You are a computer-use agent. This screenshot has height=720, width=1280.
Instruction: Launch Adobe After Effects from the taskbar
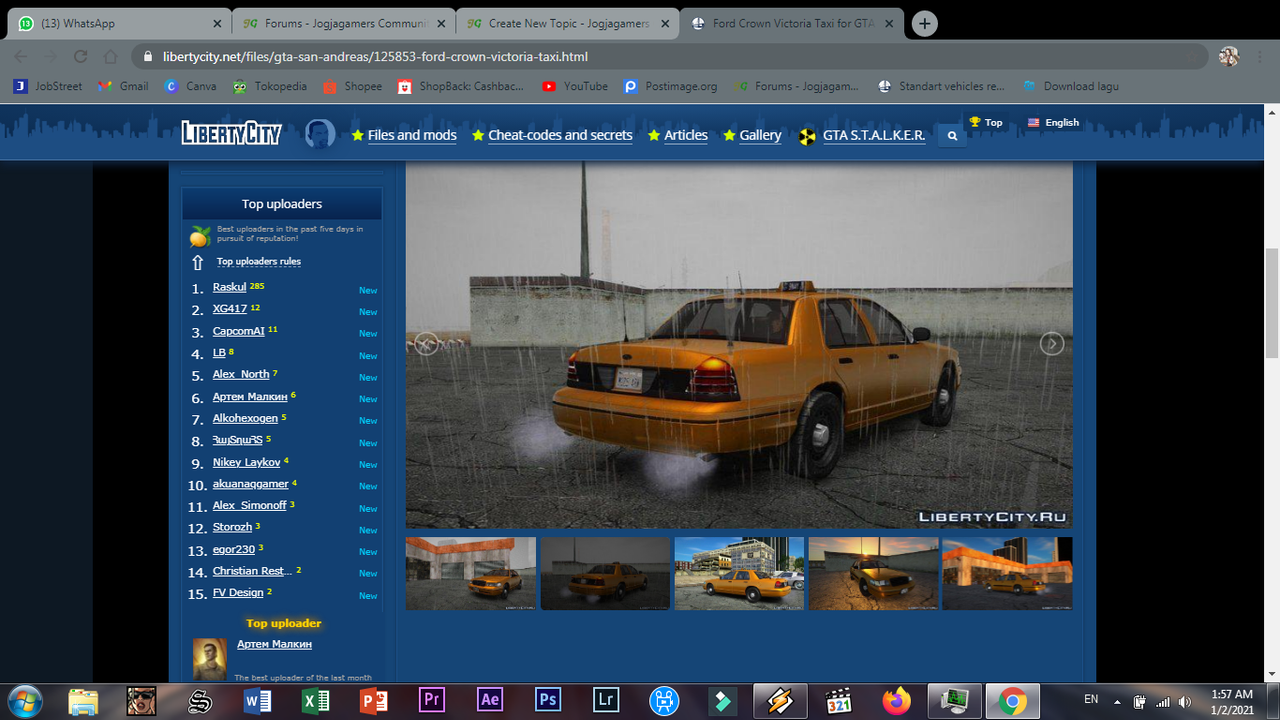pos(490,701)
